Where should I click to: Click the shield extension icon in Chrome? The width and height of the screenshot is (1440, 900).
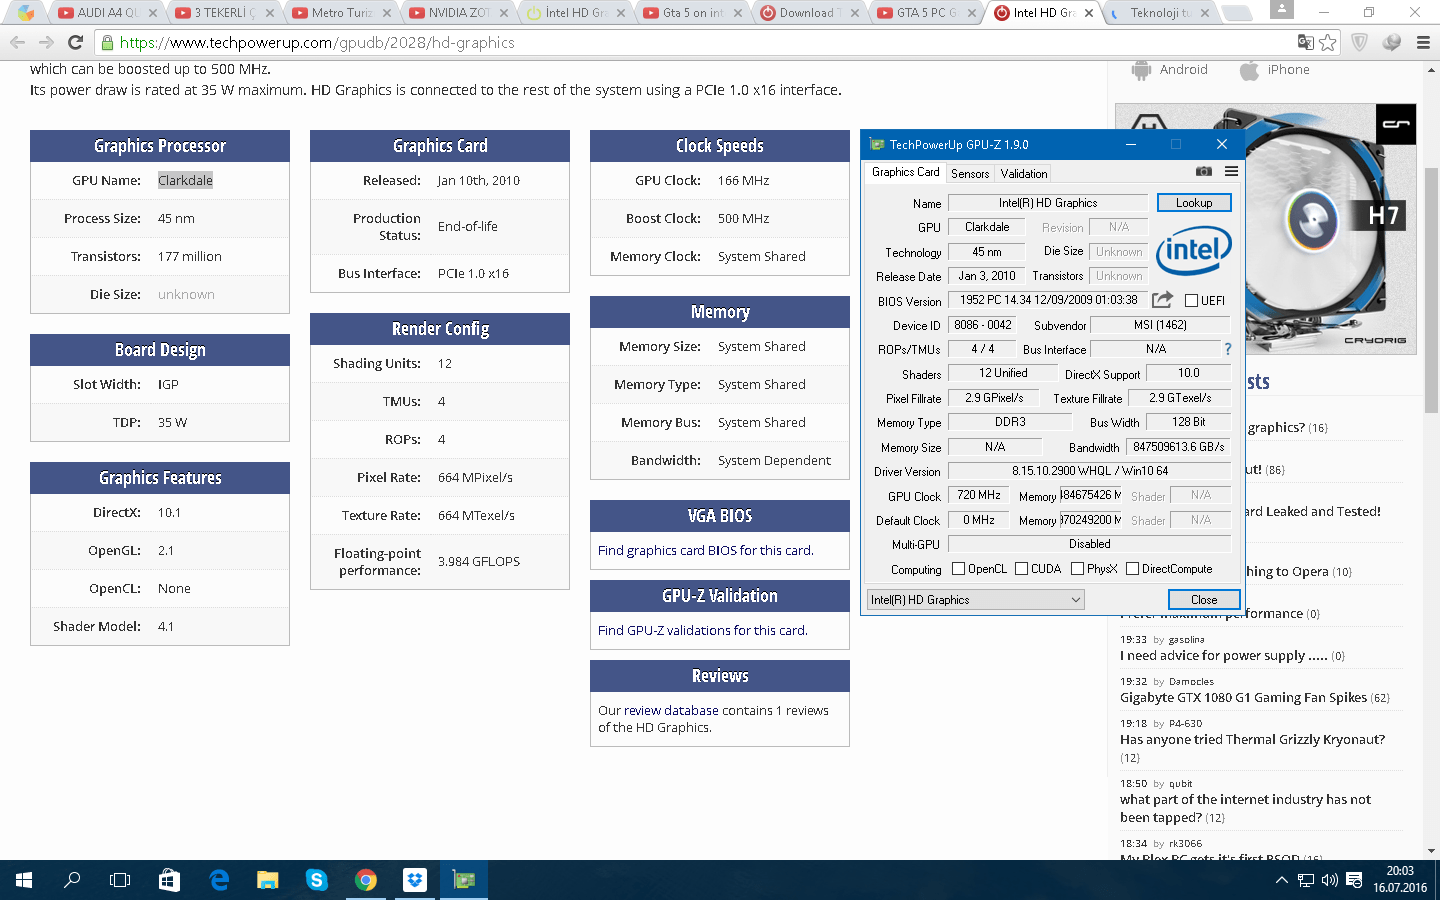(1360, 42)
